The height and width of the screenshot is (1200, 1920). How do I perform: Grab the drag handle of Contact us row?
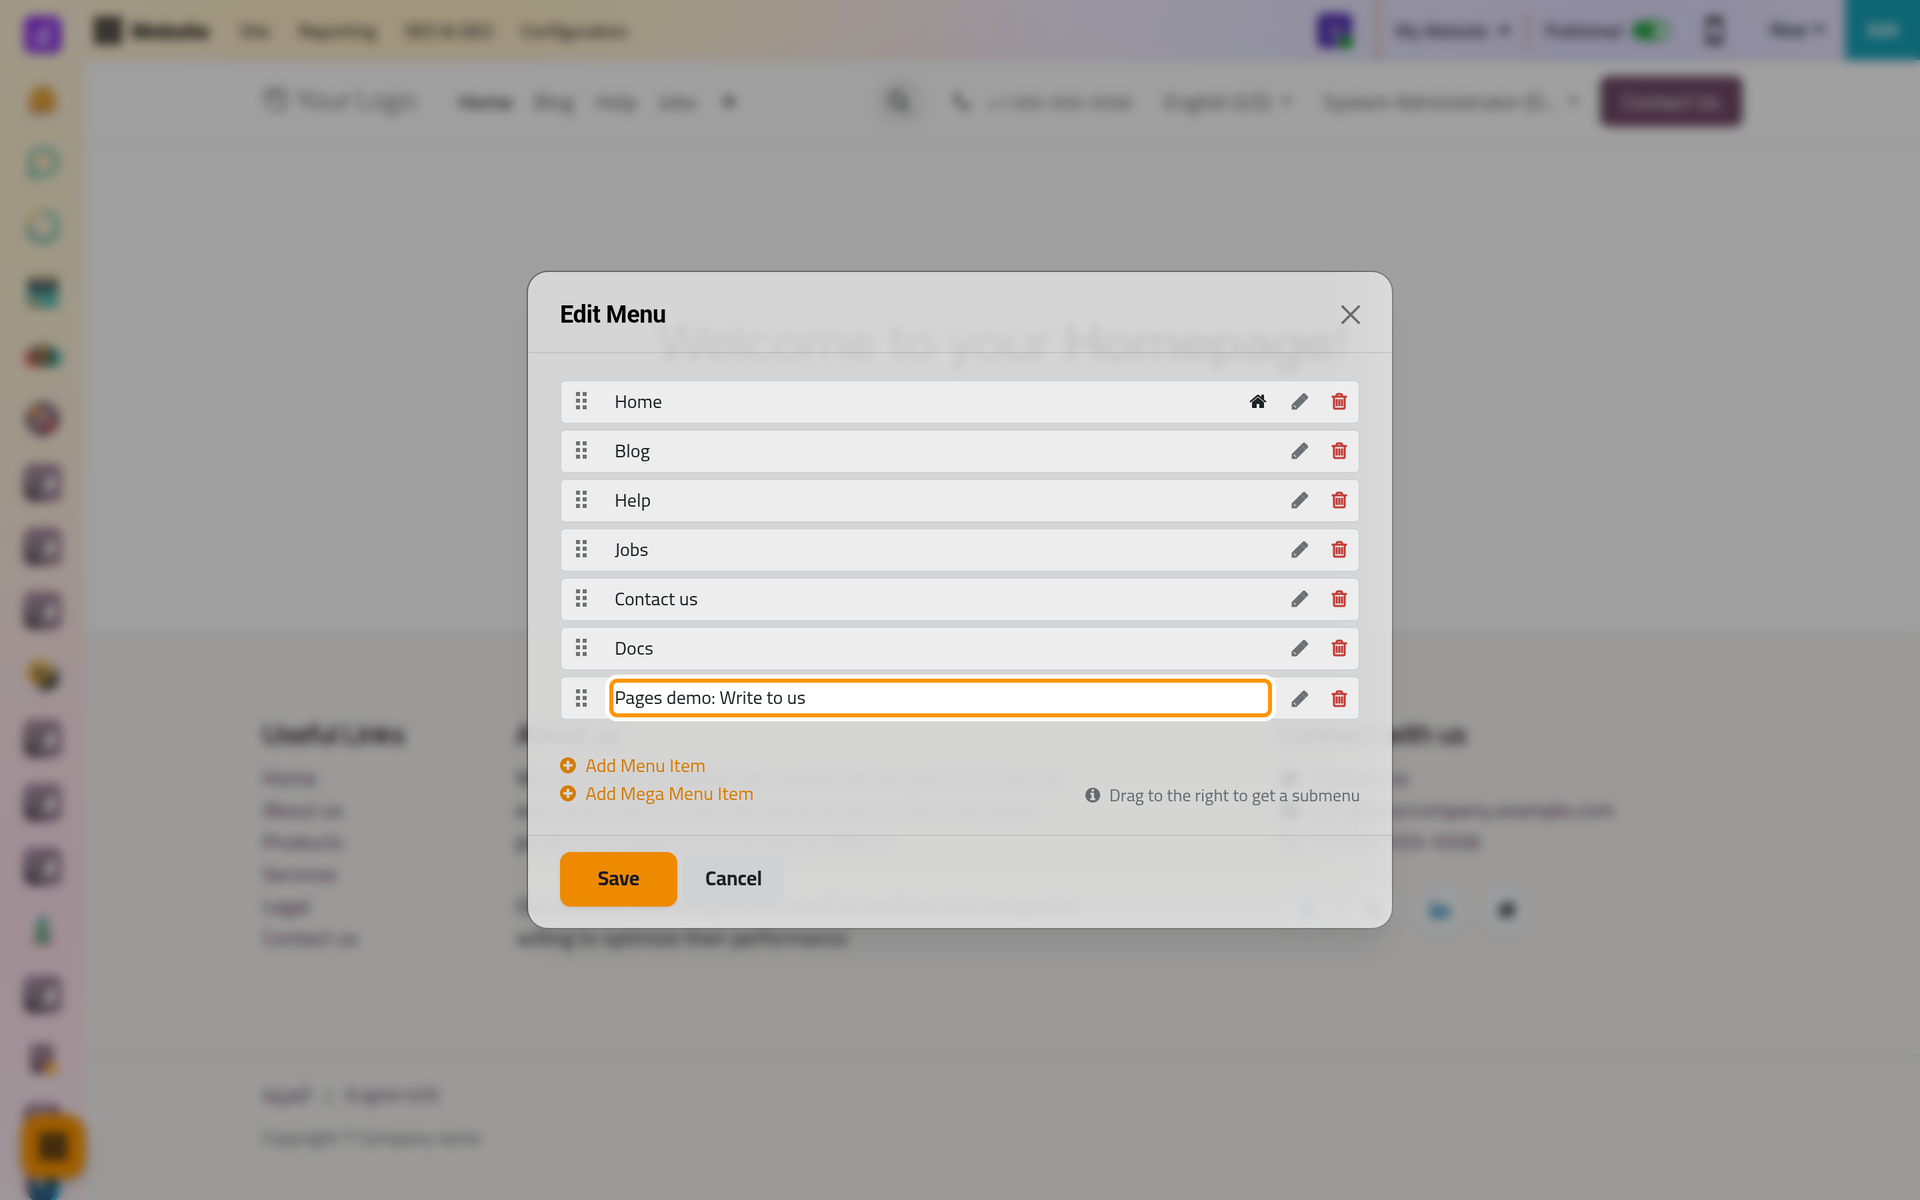[581, 598]
